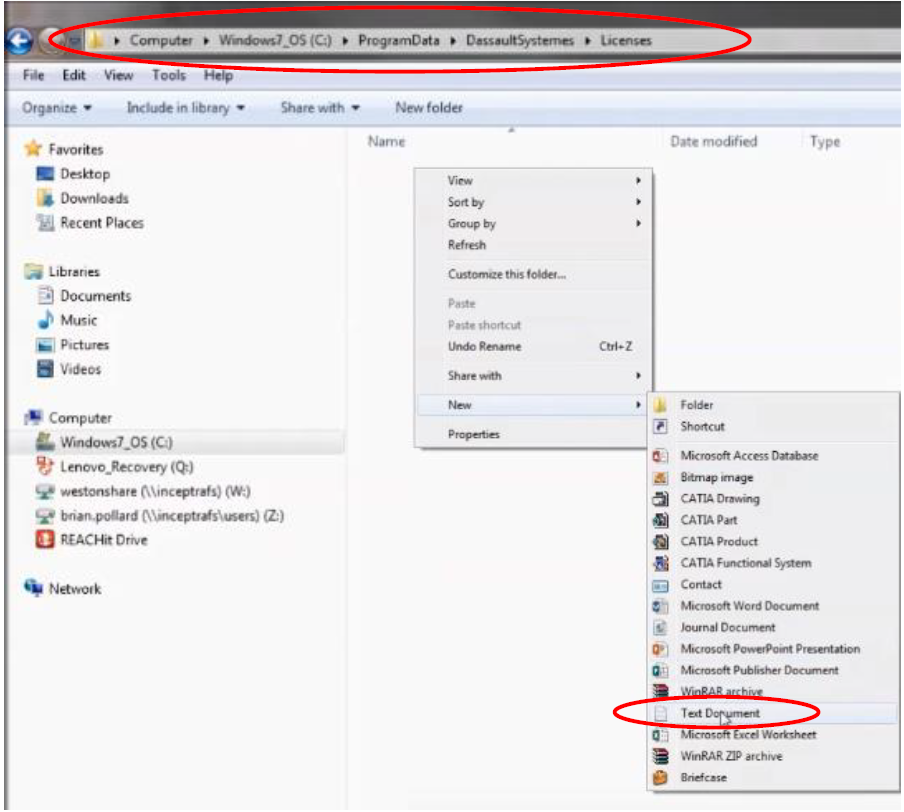Click the brian.pollard network drive icon
This screenshot has height=812, width=904.
tap(45, 515)
